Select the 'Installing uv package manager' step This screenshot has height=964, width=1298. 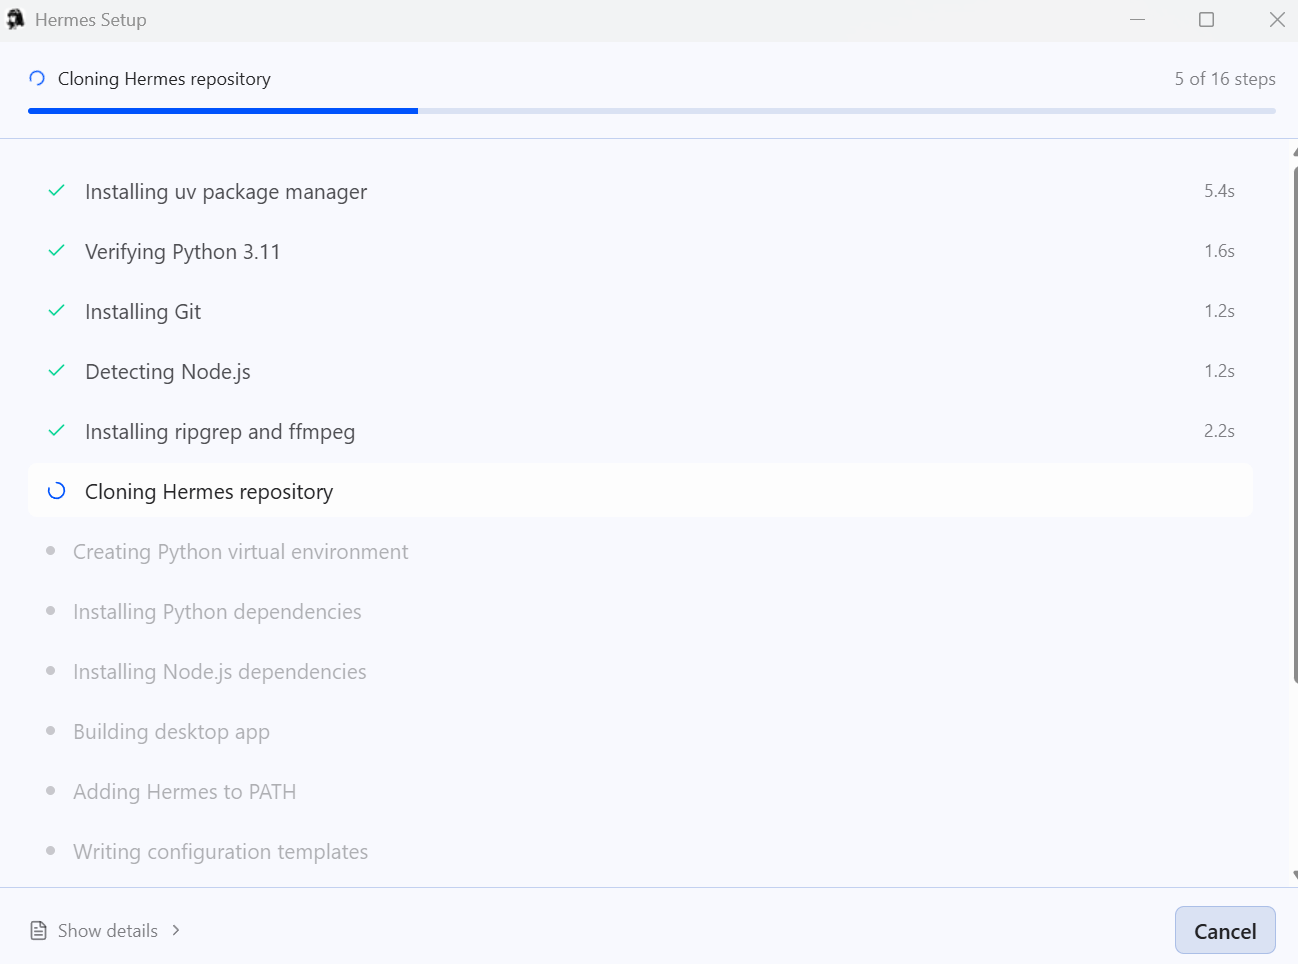pos(640,191)
